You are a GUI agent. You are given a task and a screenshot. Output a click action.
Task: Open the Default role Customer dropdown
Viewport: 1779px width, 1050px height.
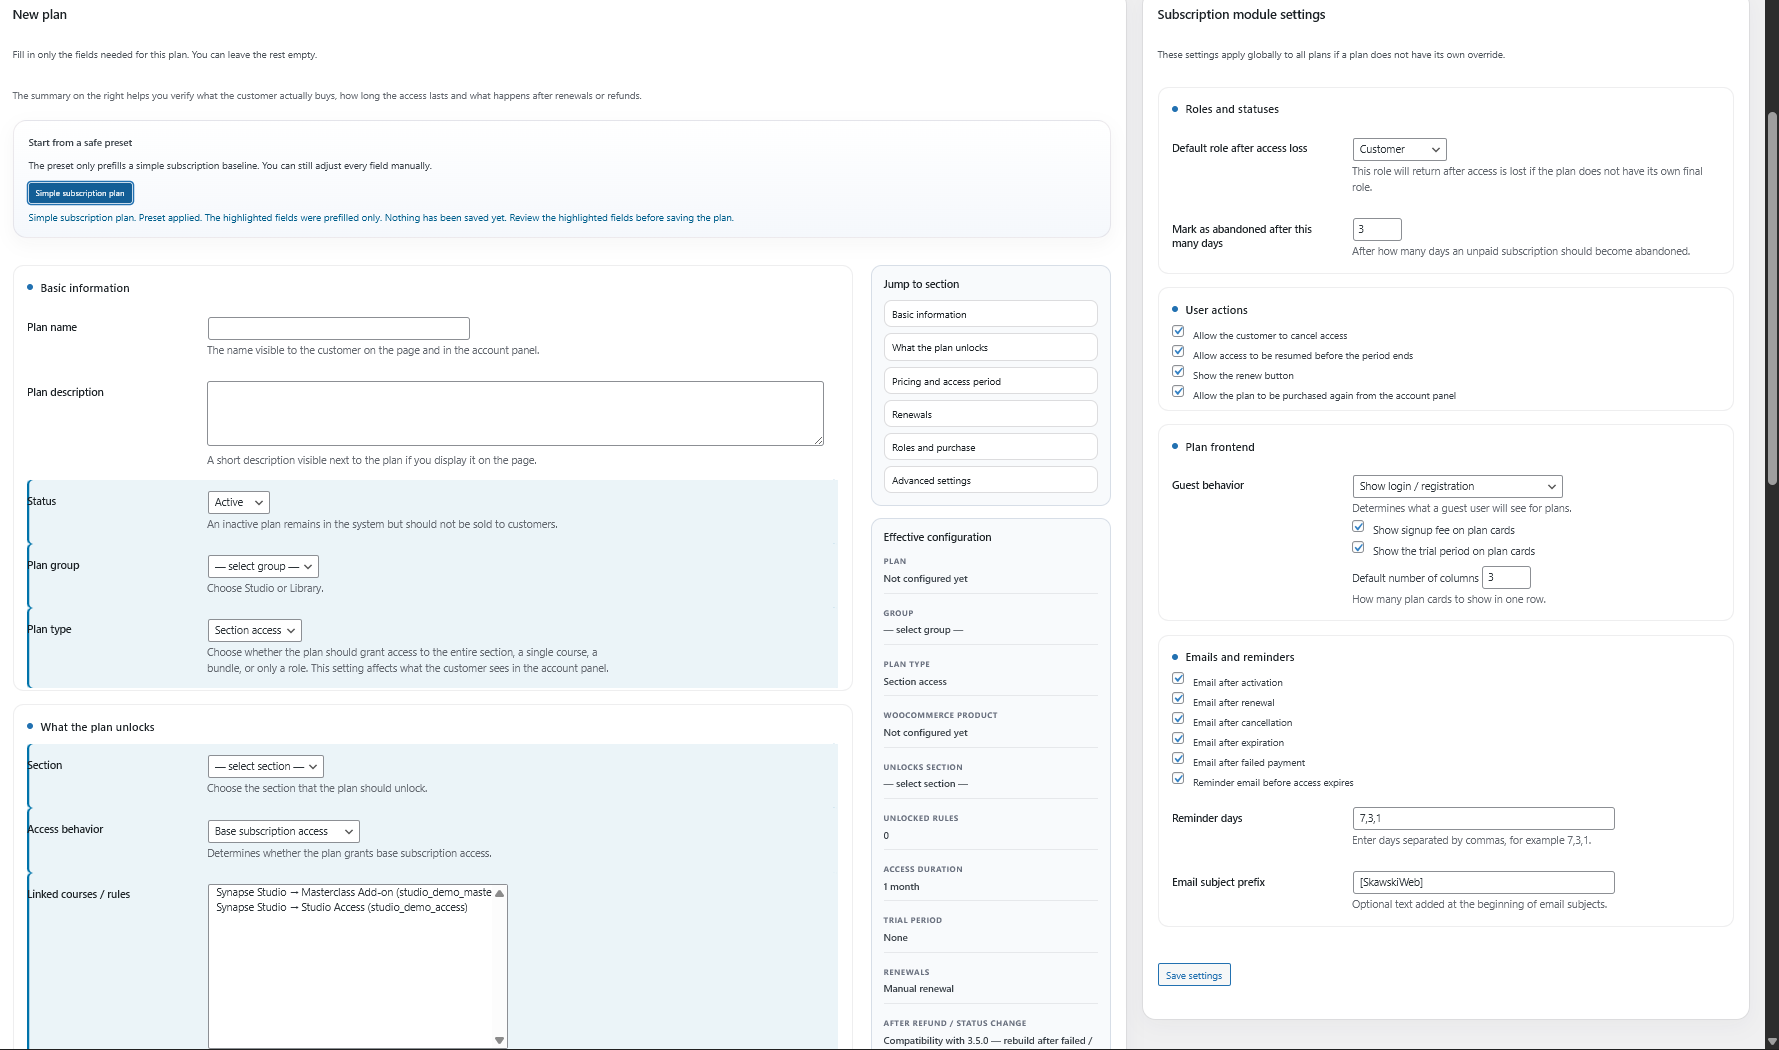1399,149
